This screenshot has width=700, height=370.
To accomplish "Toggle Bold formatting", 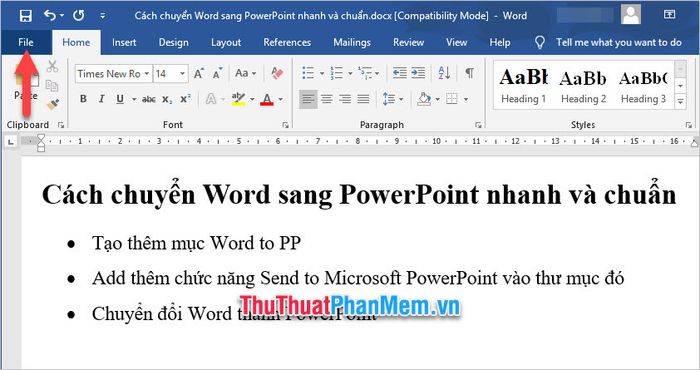I will coord(83,99).
